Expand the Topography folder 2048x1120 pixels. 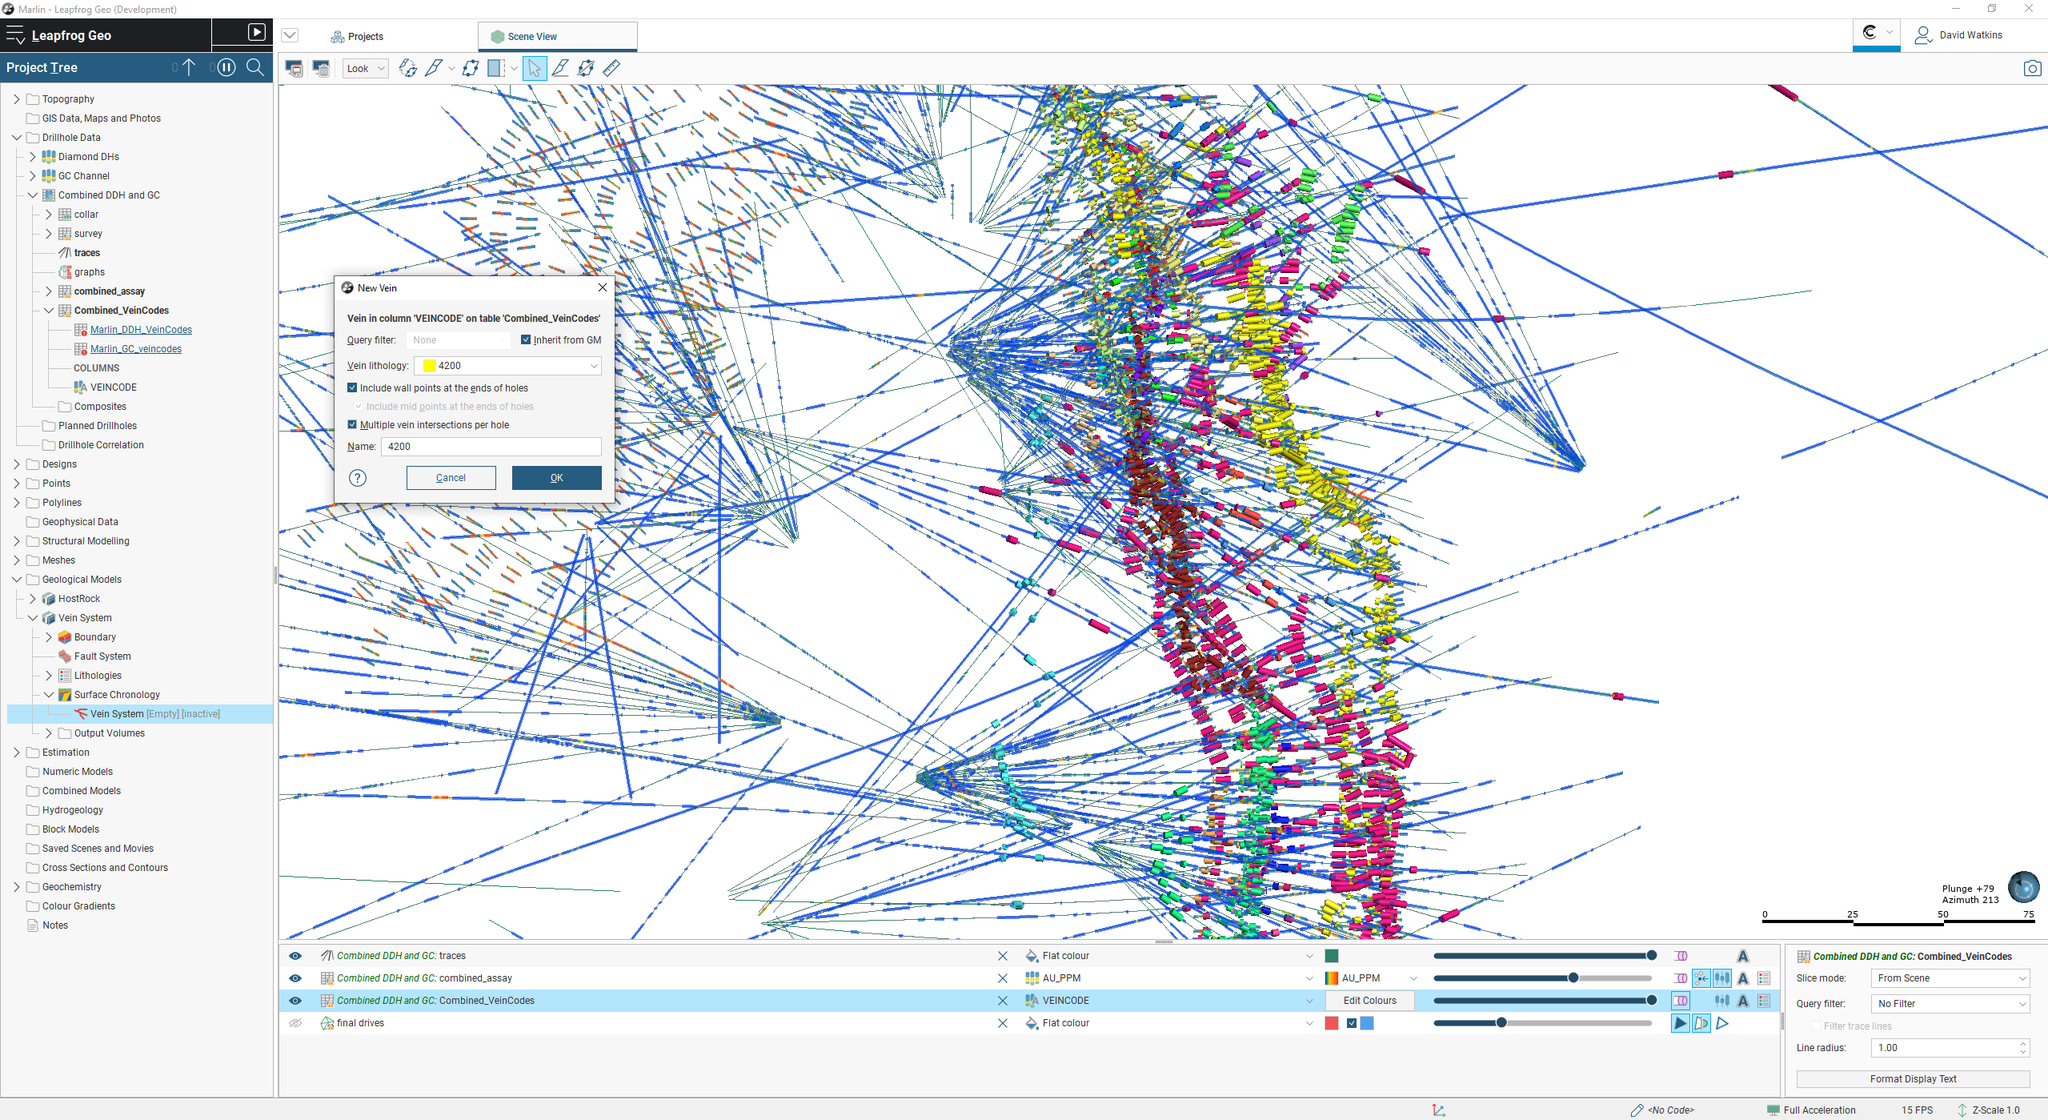(16, 99)
